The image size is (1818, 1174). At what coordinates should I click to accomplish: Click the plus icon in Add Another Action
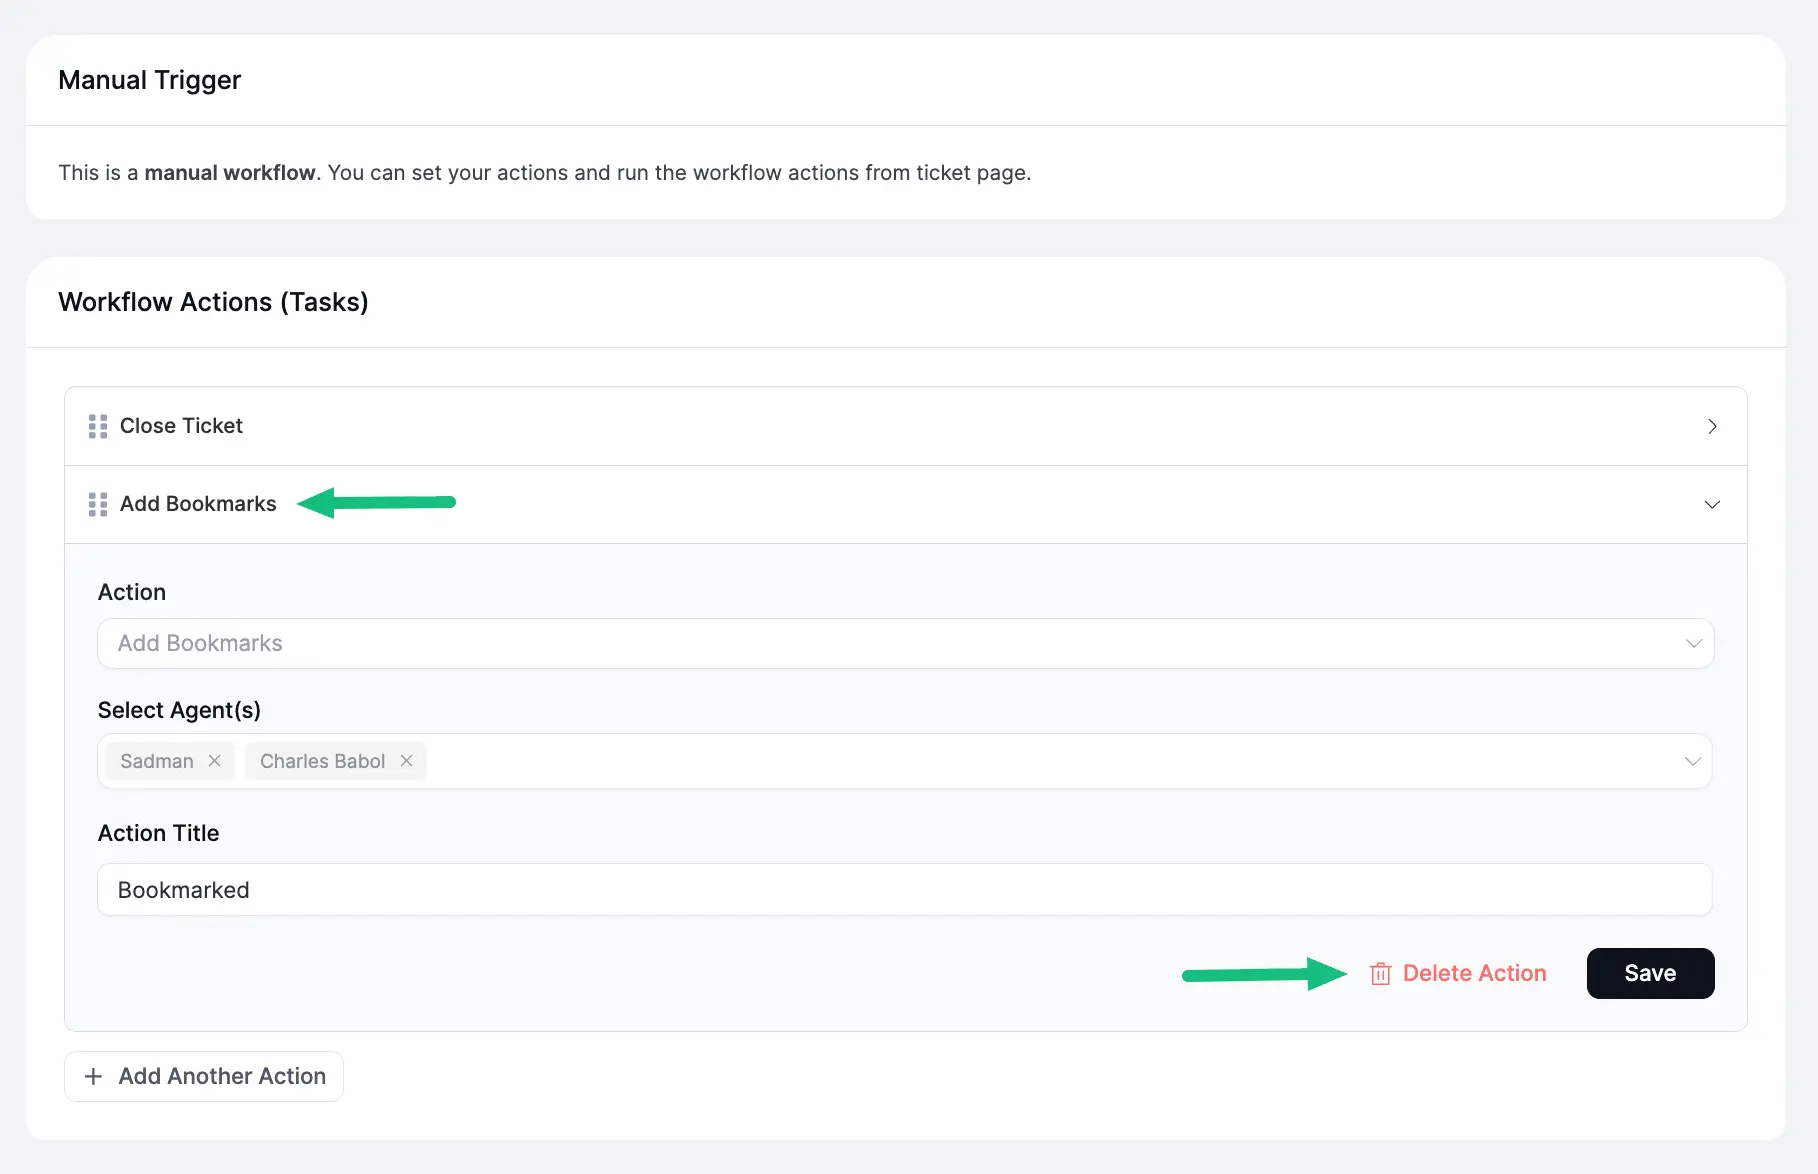(x=93, y=1076)
